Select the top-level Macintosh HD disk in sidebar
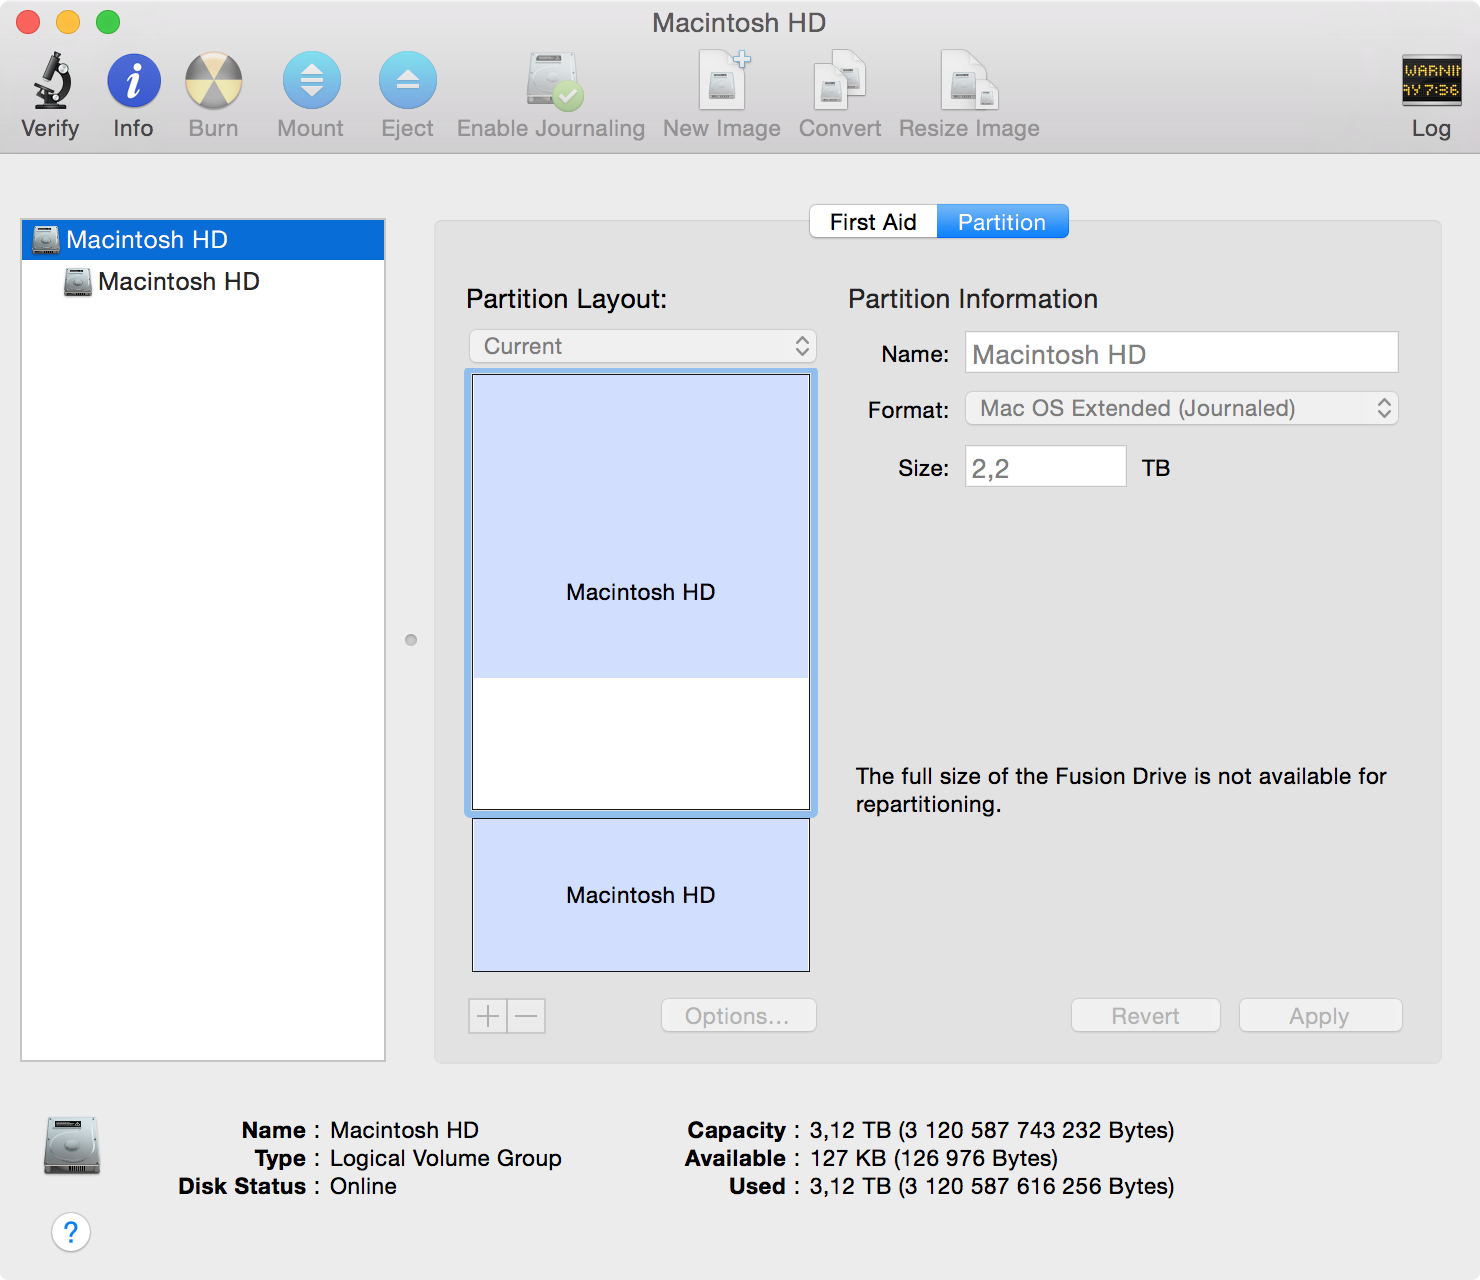The height and width of the screenshot is (1280, 1480). [203, 240]
